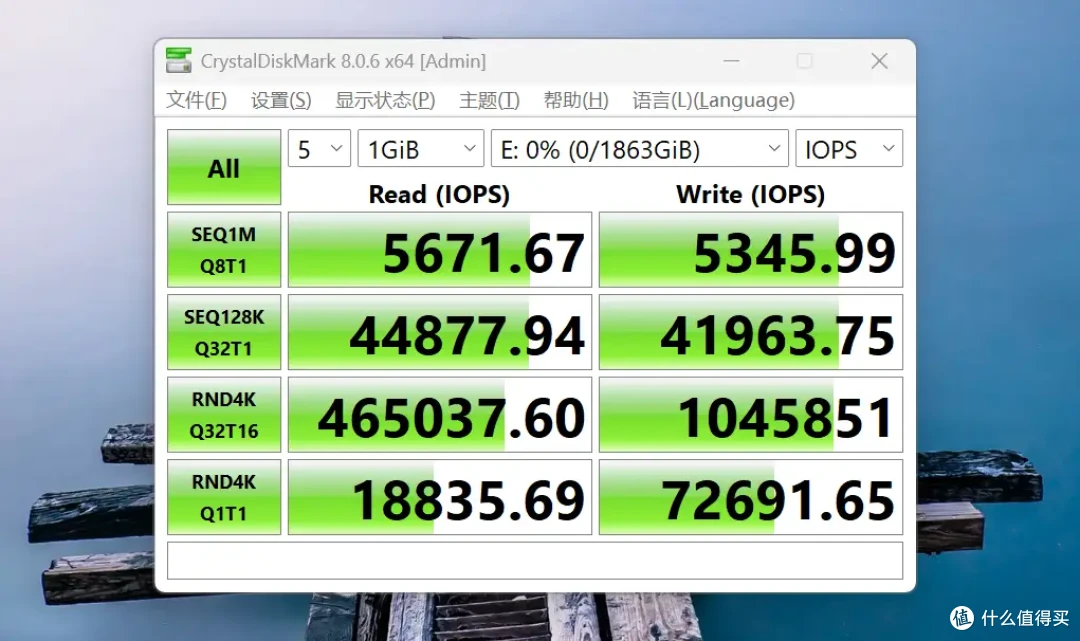Run the SEQ128K Q32T1 test
Viewport: 1080px width, 641px height.
(x=224, y=333)
